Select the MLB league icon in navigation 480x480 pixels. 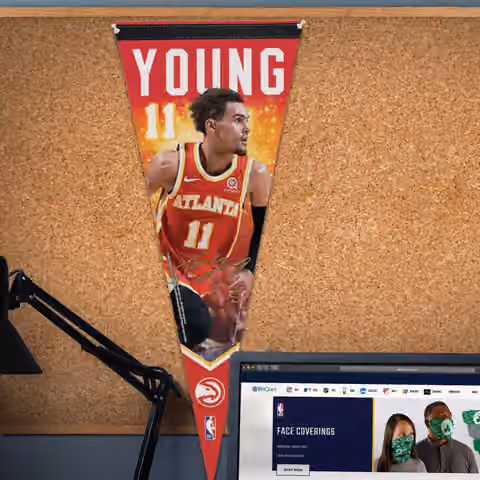click(307, 390)
